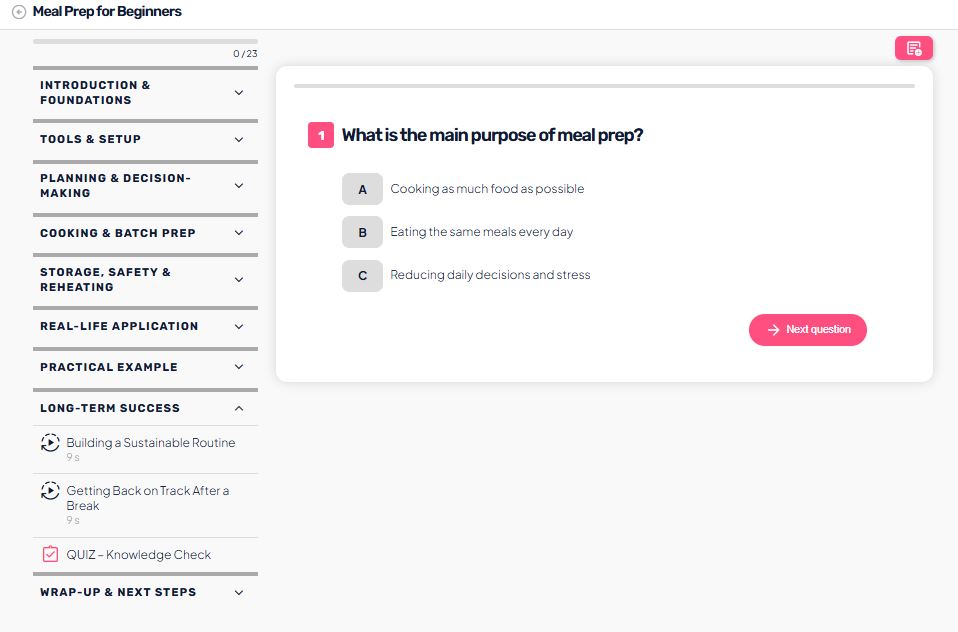Click the arrow icon in Next question button
Viewport: 958px width, 632px height.
coord(773,330)
